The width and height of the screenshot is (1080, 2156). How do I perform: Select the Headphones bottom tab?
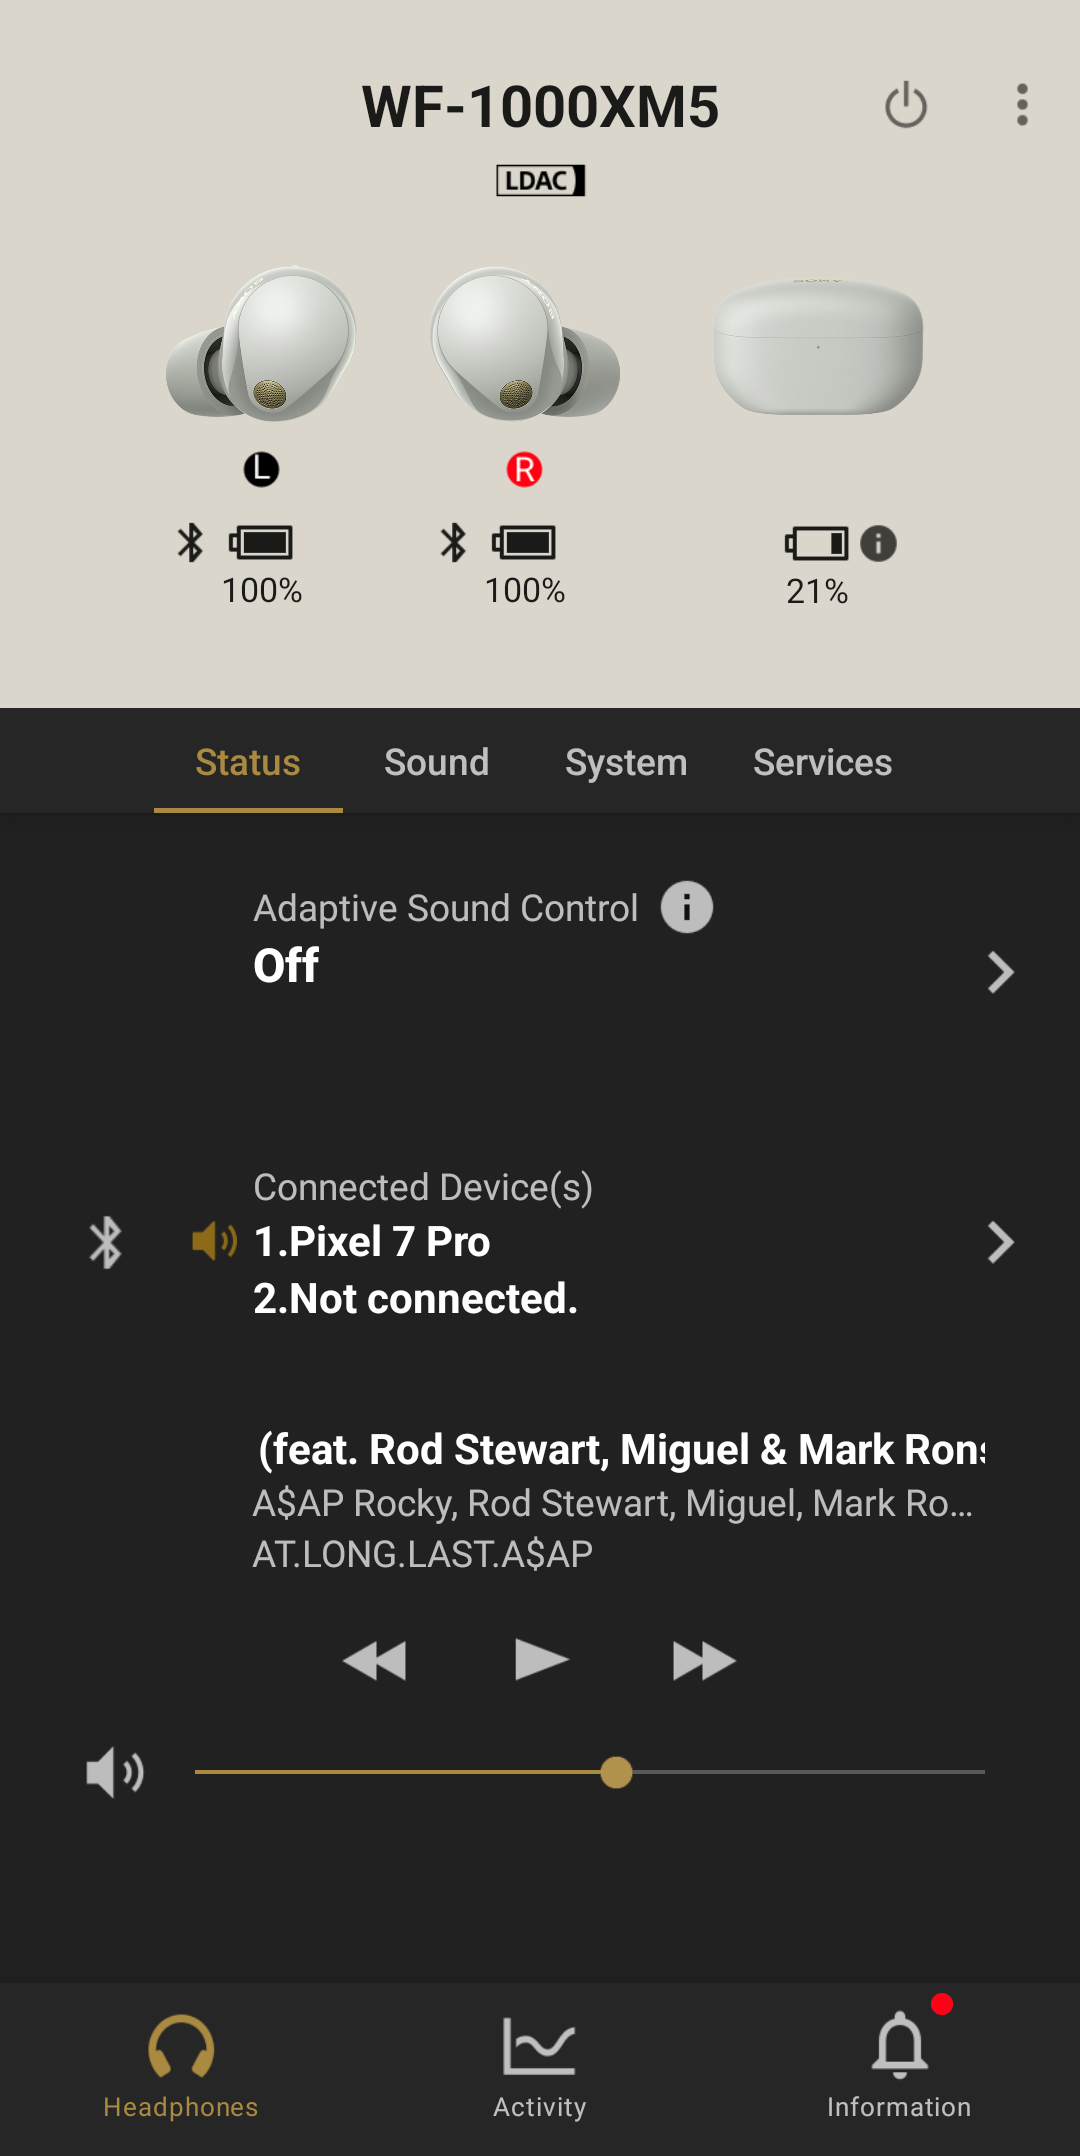181,2063
